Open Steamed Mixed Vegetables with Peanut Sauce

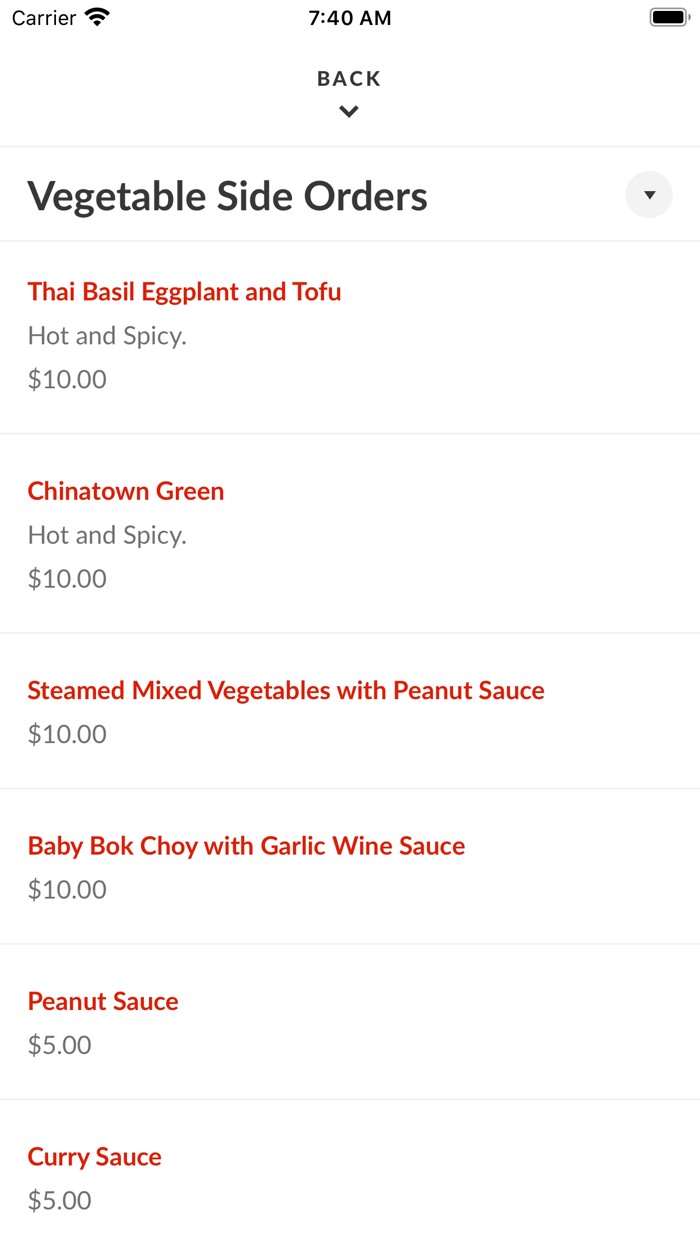286,690
